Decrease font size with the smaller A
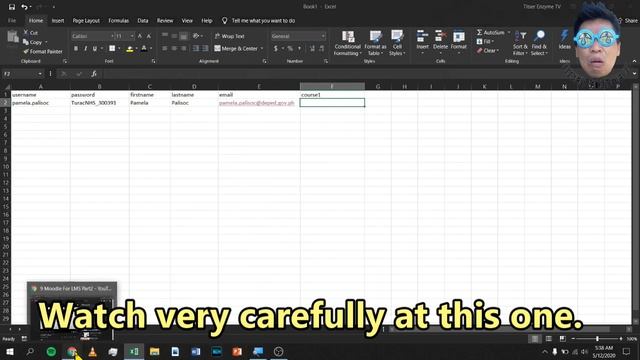The height and width of the screenshot is (360, 640). tap(149, 36)
